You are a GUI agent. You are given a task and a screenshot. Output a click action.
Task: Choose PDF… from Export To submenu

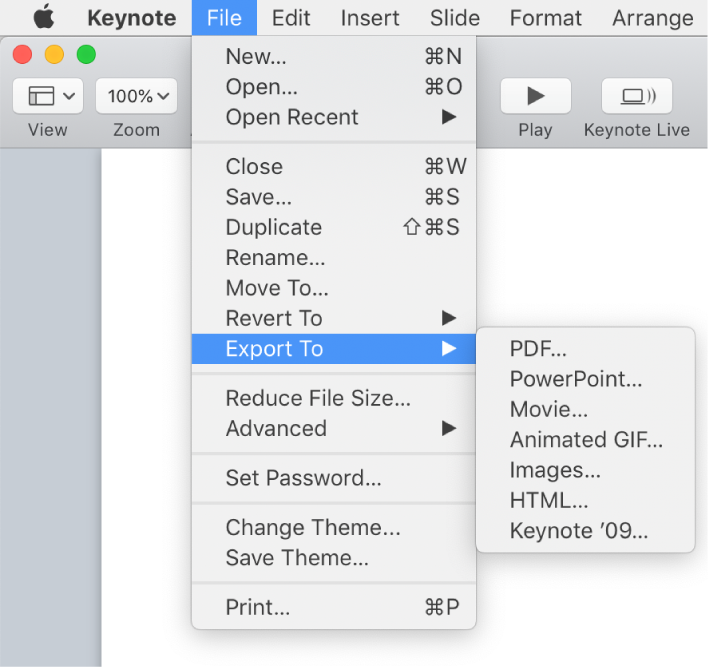(538, 349)
